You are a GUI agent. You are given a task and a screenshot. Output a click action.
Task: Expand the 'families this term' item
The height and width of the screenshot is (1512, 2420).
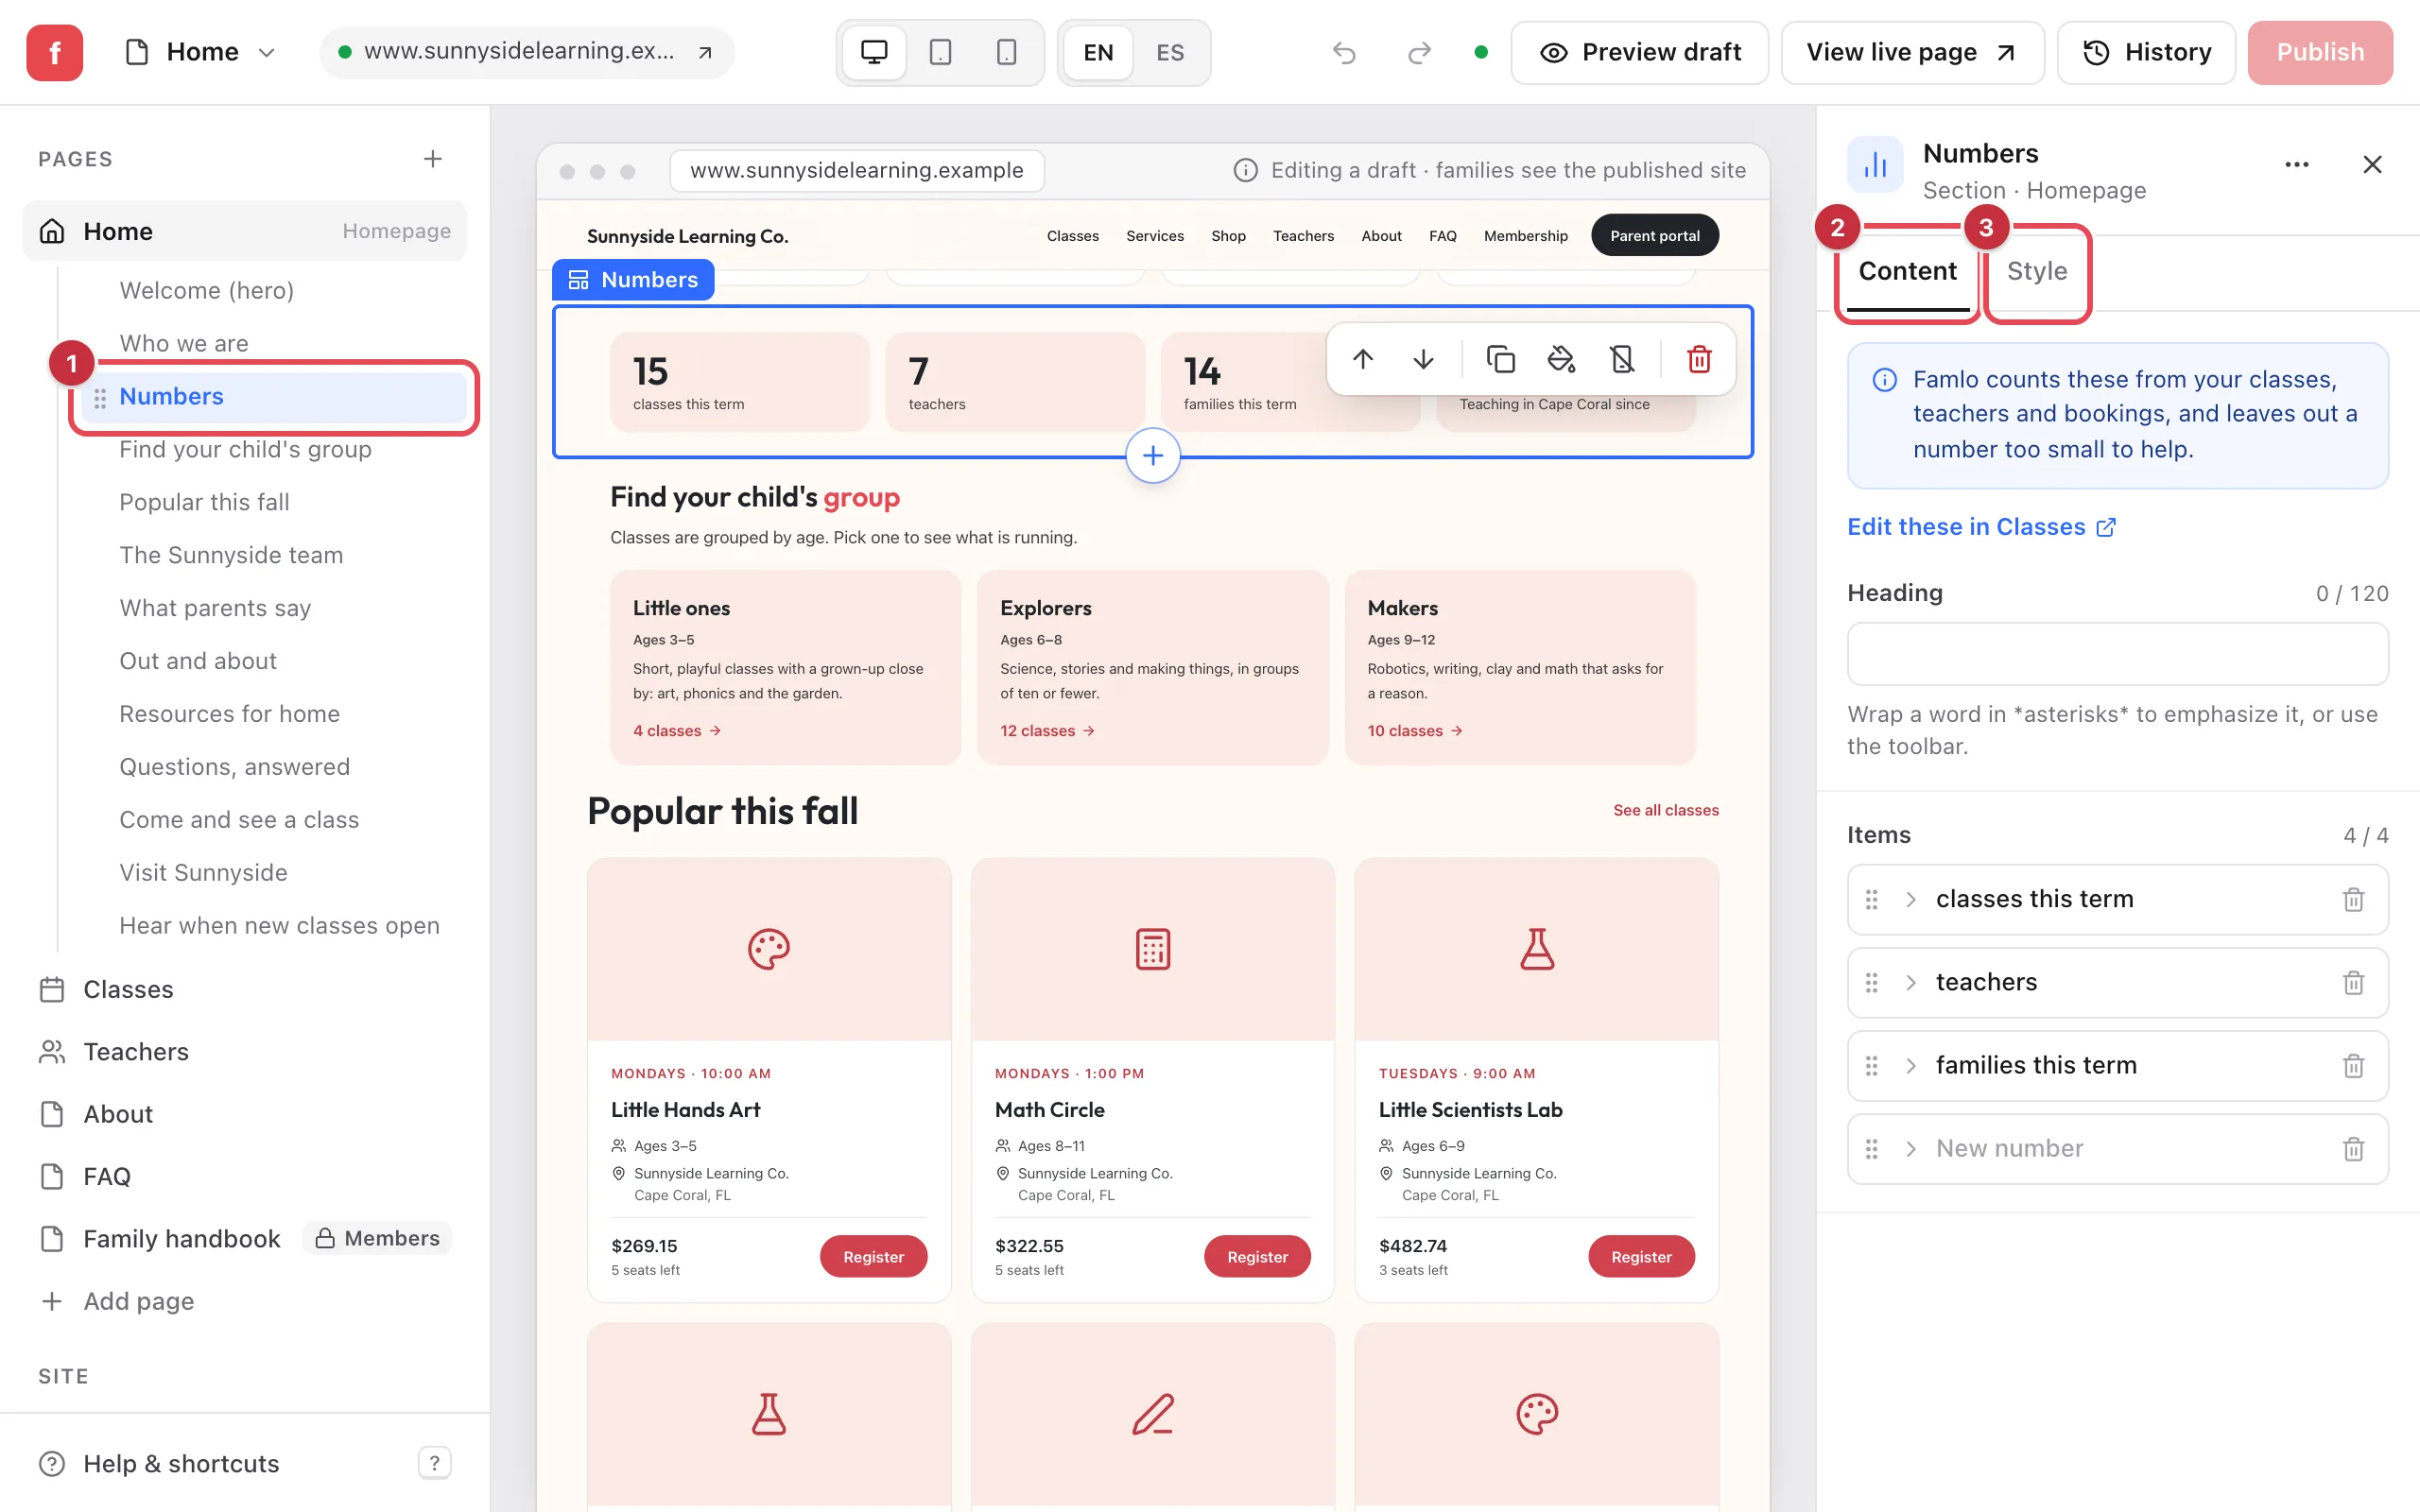tap(1911, 1066)
